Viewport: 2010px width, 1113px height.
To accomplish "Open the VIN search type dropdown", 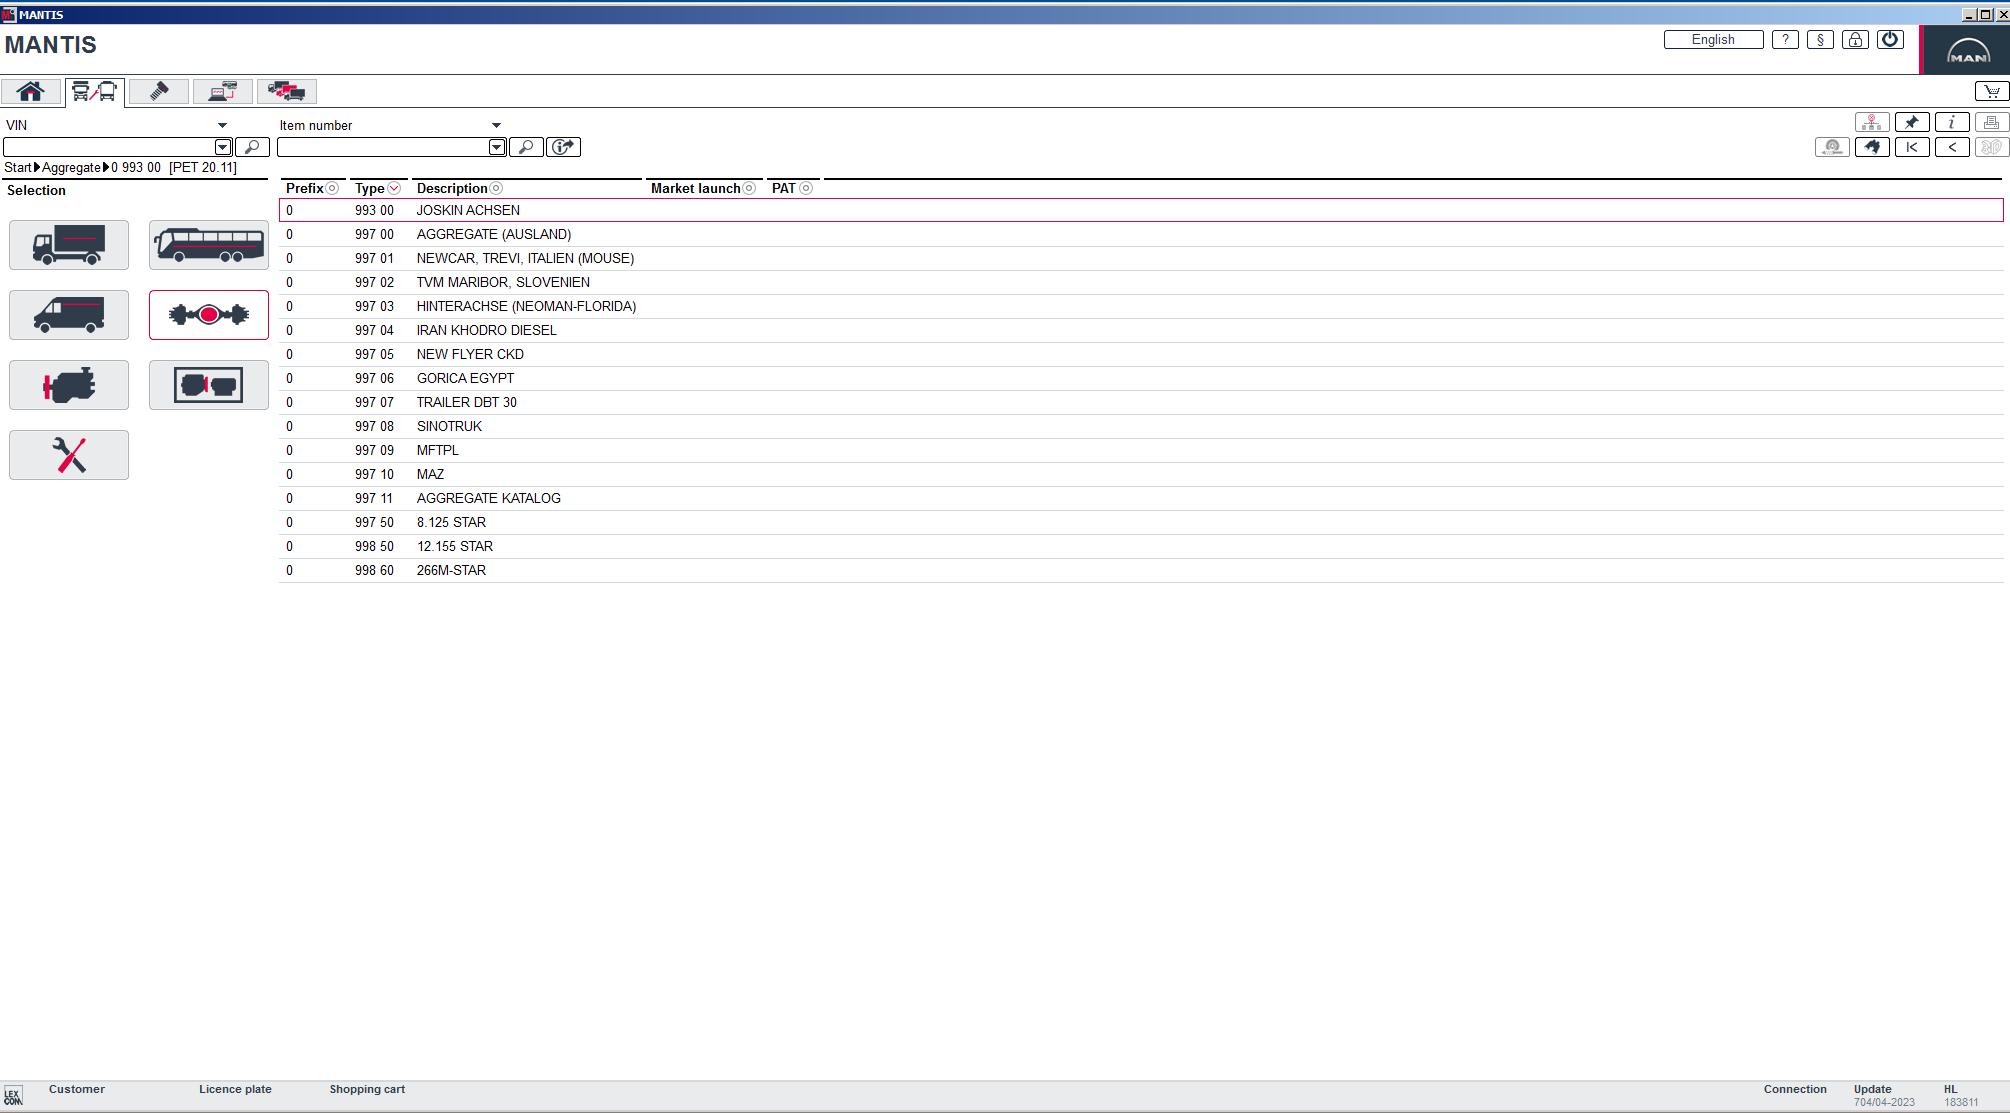I will coord(222,124).
